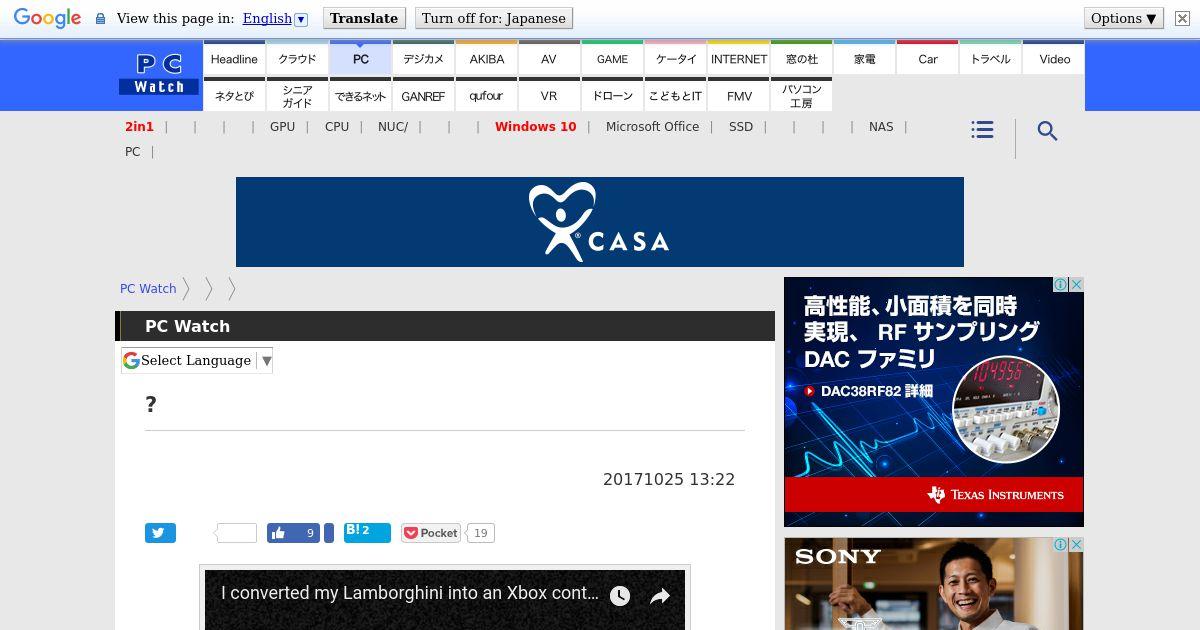
Task: Click the Microsoft Office topic link
Action: [652, 127]
